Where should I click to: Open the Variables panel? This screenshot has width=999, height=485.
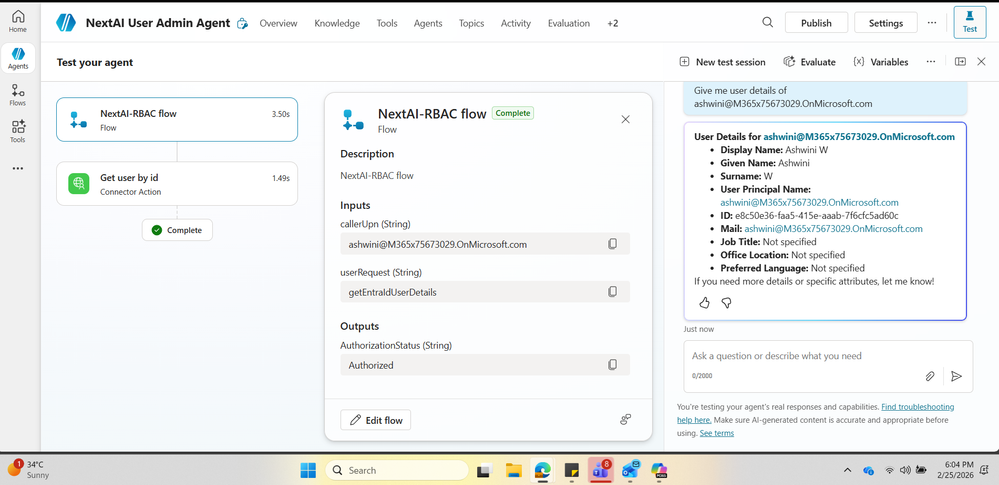[880, 62]
